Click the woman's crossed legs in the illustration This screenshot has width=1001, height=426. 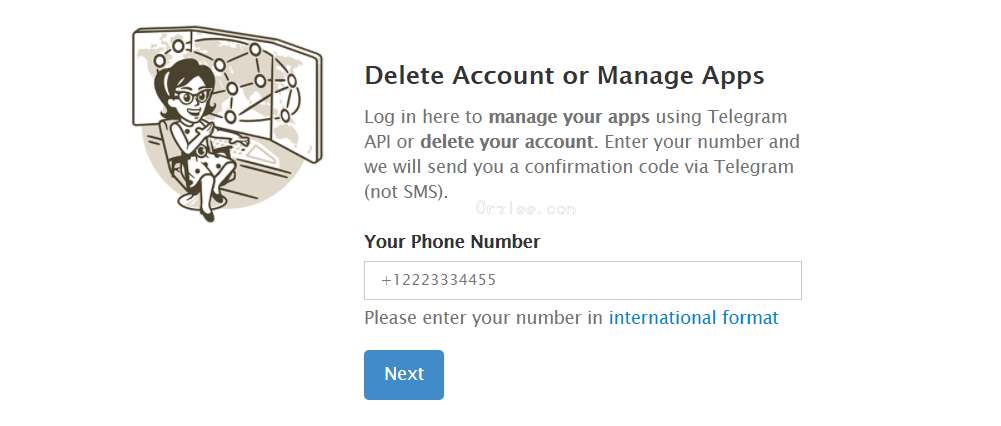coord(208,190)
